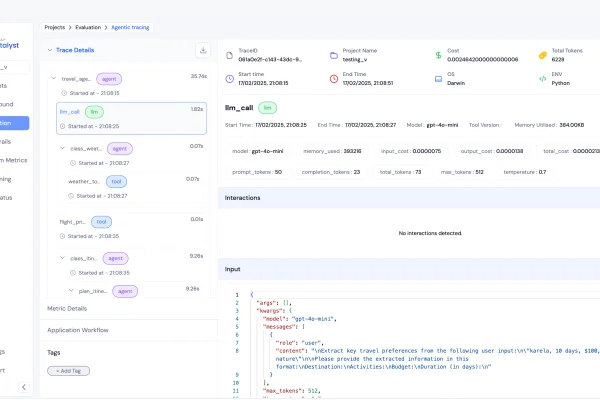This screenshot has height=400, width=600.
Task: Click the model gpt-4o-mini chip
Action: pos(258,151)
